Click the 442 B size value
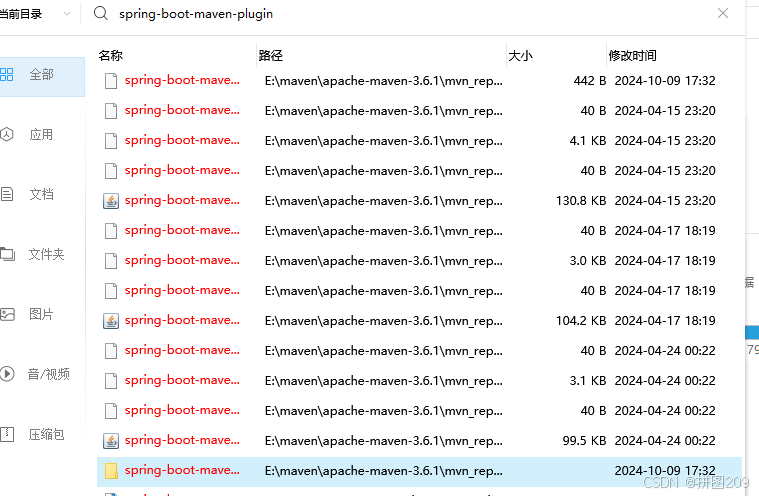Screen dimensions: 759x496 click(590, 80)
